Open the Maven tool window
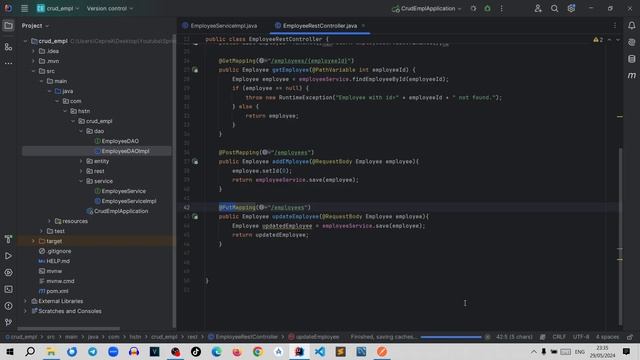 click(x=631, y=76)
